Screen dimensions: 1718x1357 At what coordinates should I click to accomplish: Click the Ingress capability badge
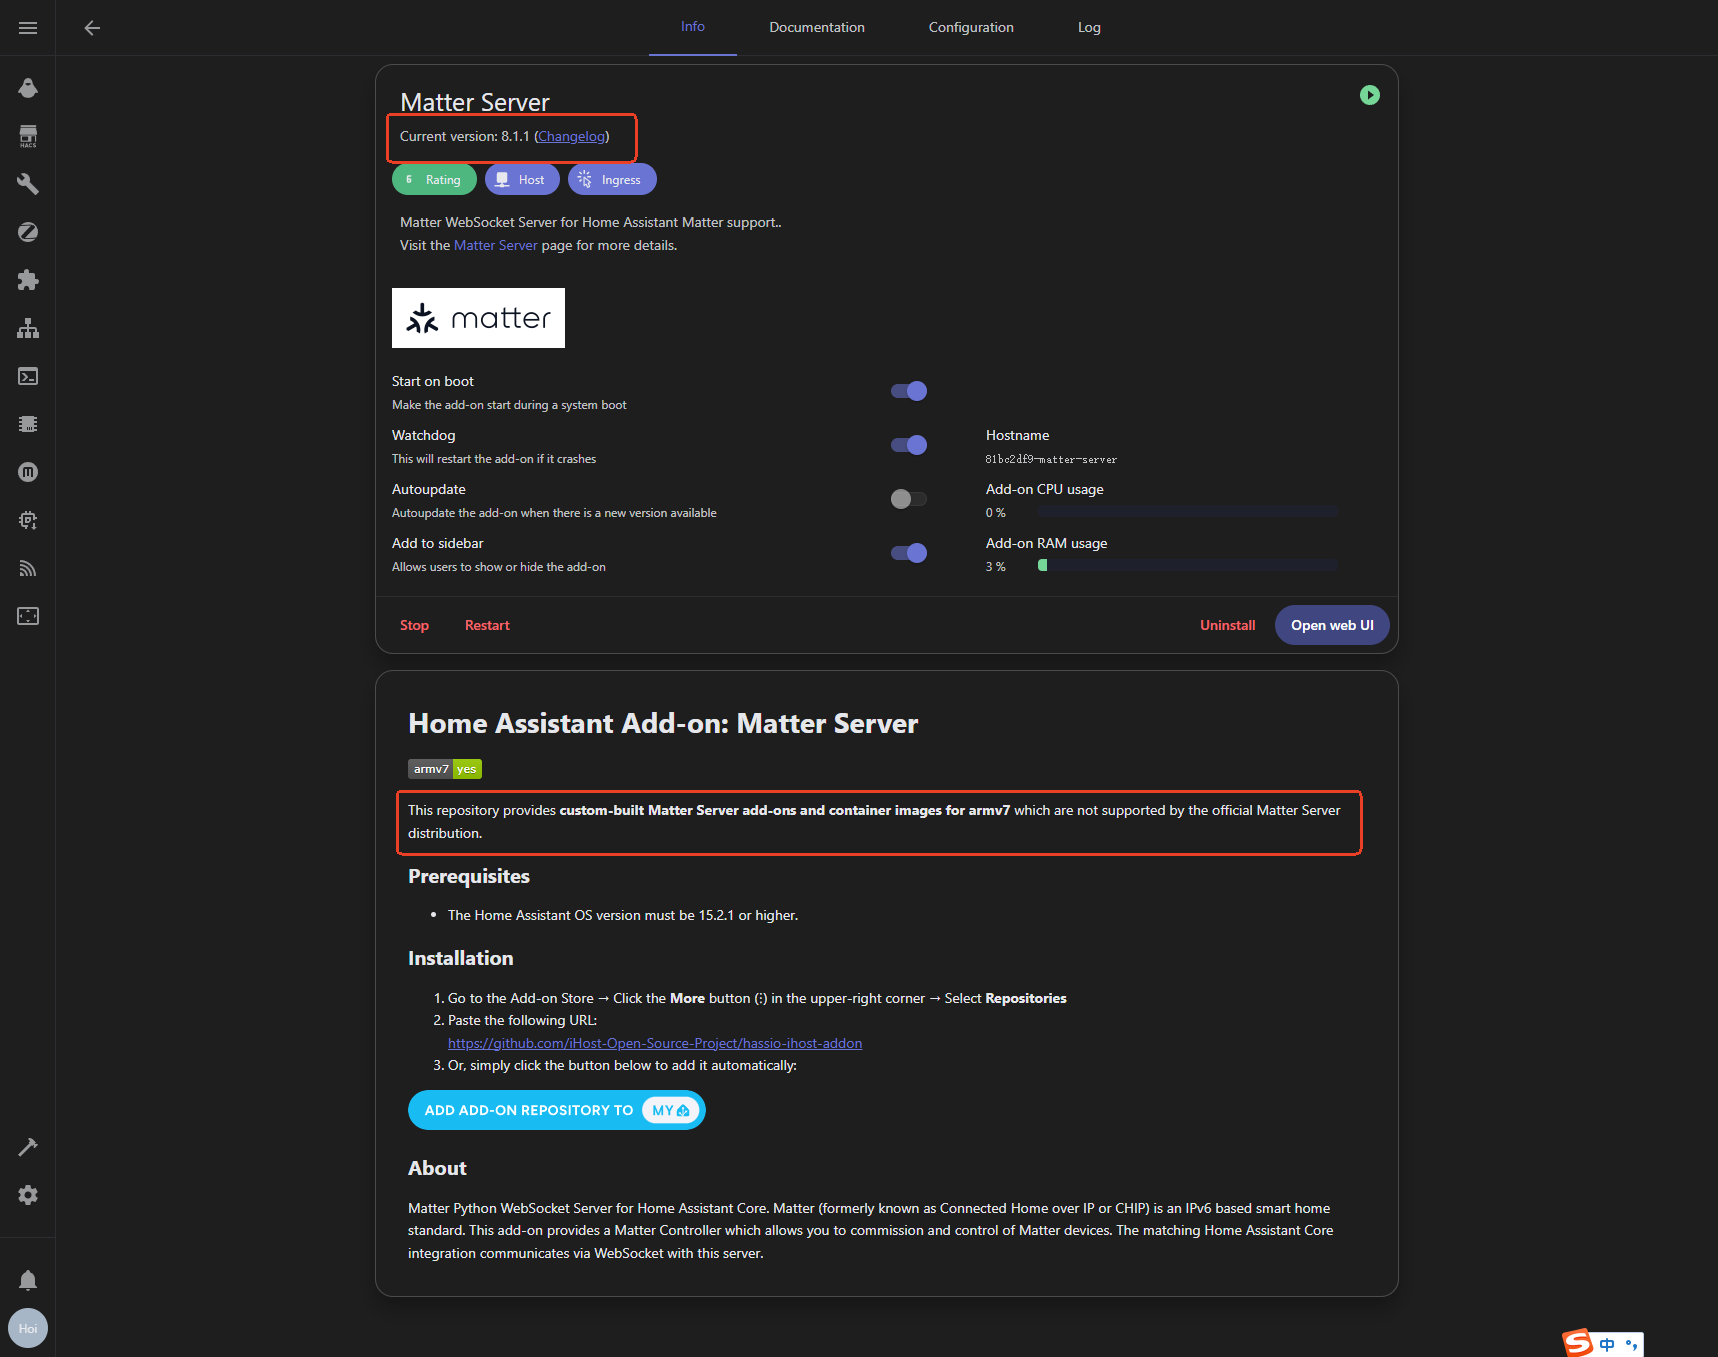coord(612,179)
